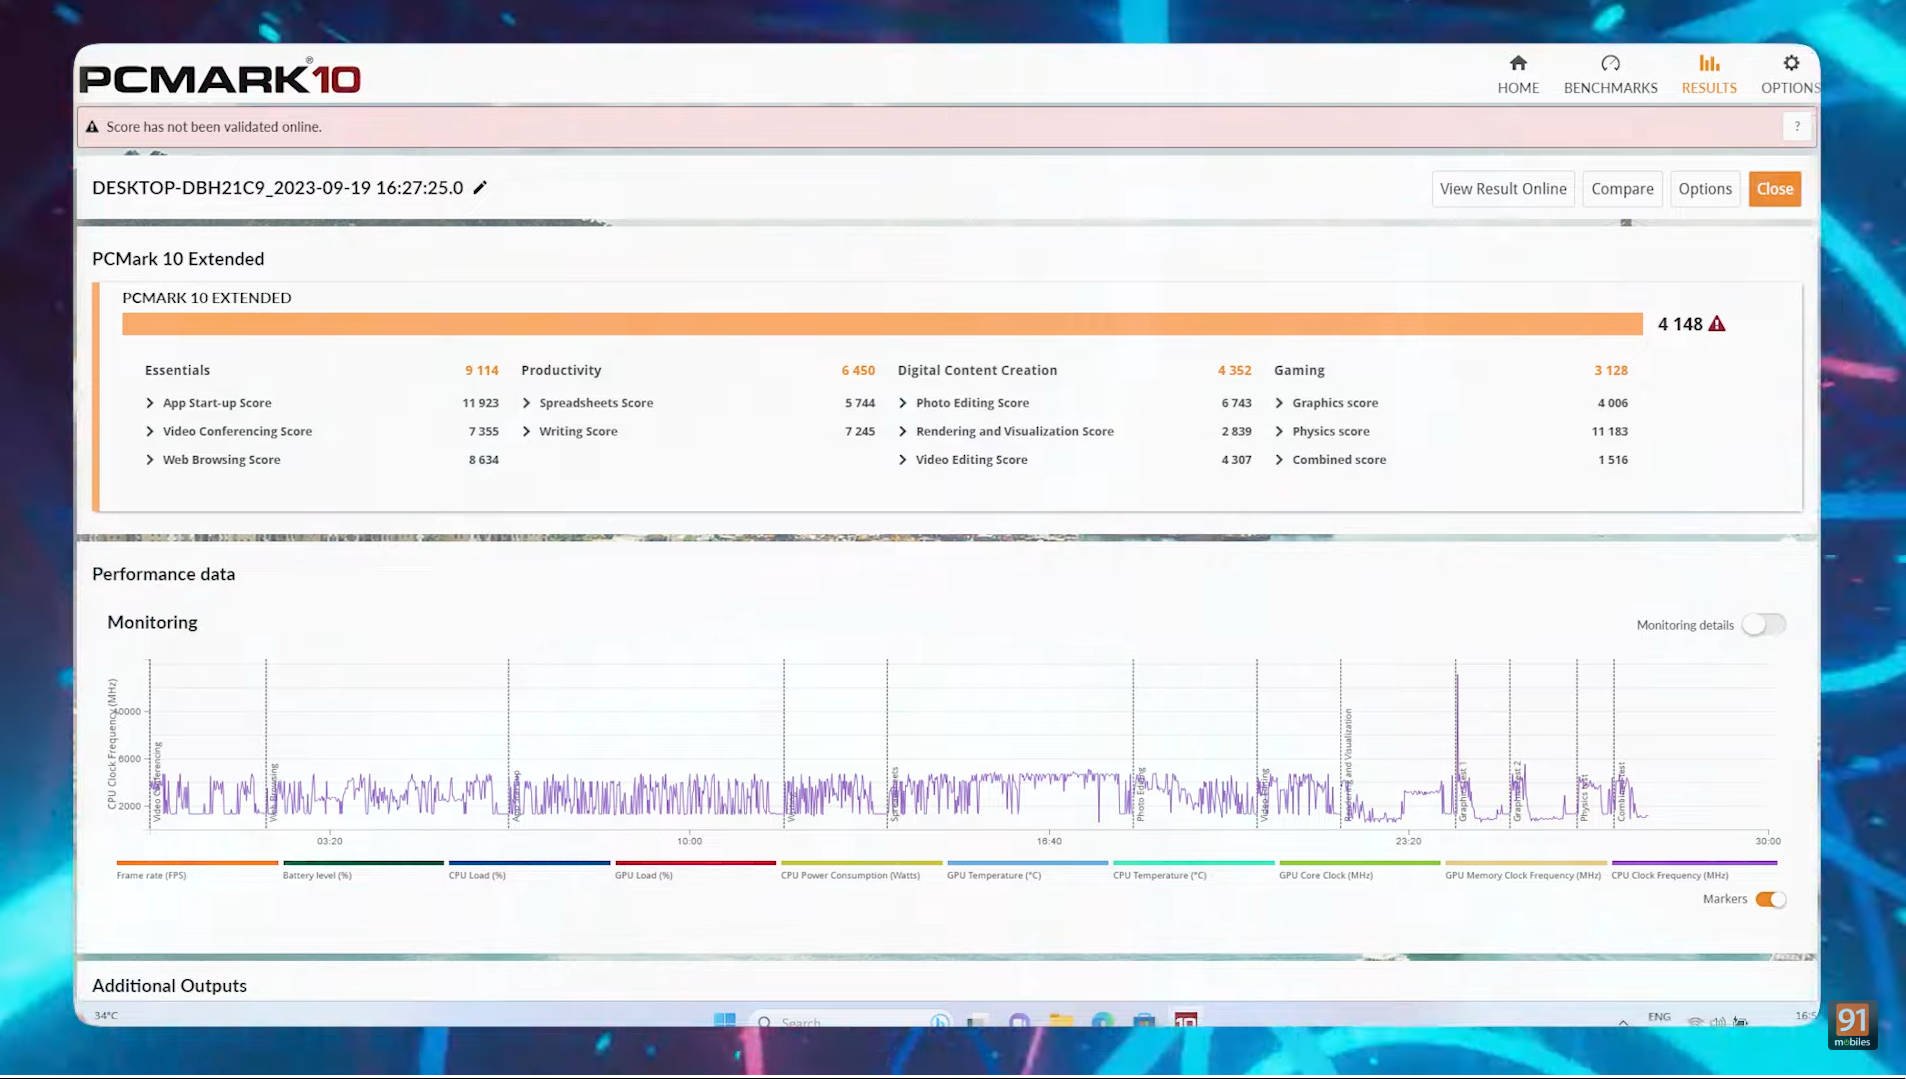Click the Home house icon

[1518, 63]
